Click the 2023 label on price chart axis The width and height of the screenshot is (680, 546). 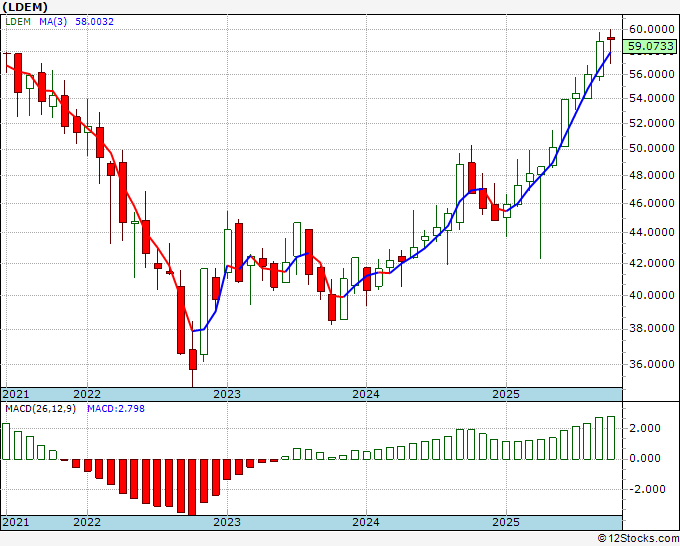point(227,394)
